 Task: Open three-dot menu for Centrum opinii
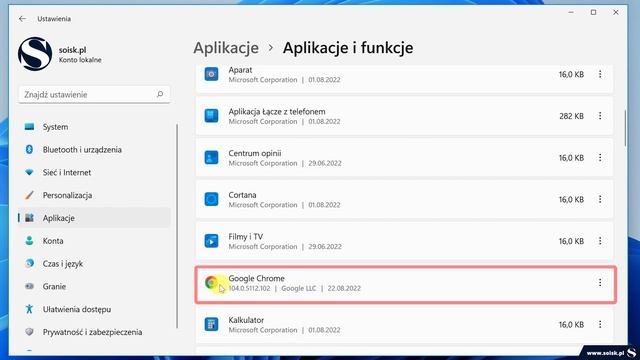(x=600, y=158)
